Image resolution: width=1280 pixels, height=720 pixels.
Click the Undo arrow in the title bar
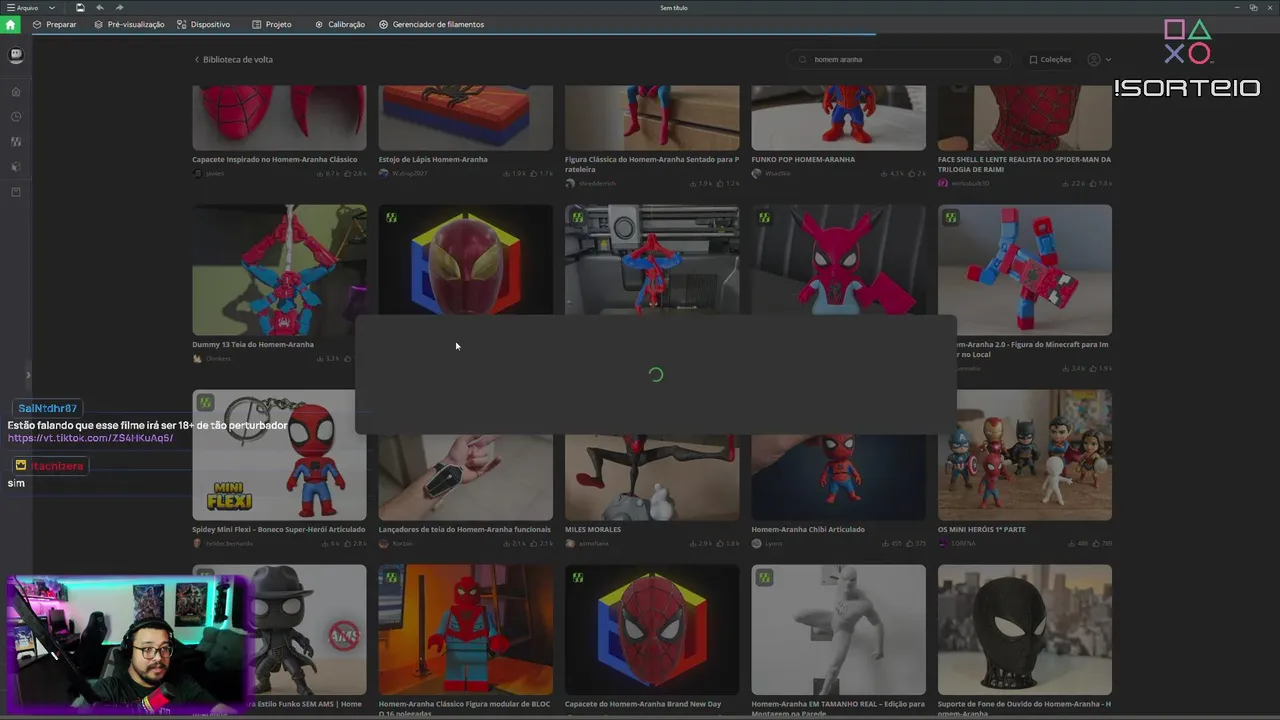click(100, 8)
